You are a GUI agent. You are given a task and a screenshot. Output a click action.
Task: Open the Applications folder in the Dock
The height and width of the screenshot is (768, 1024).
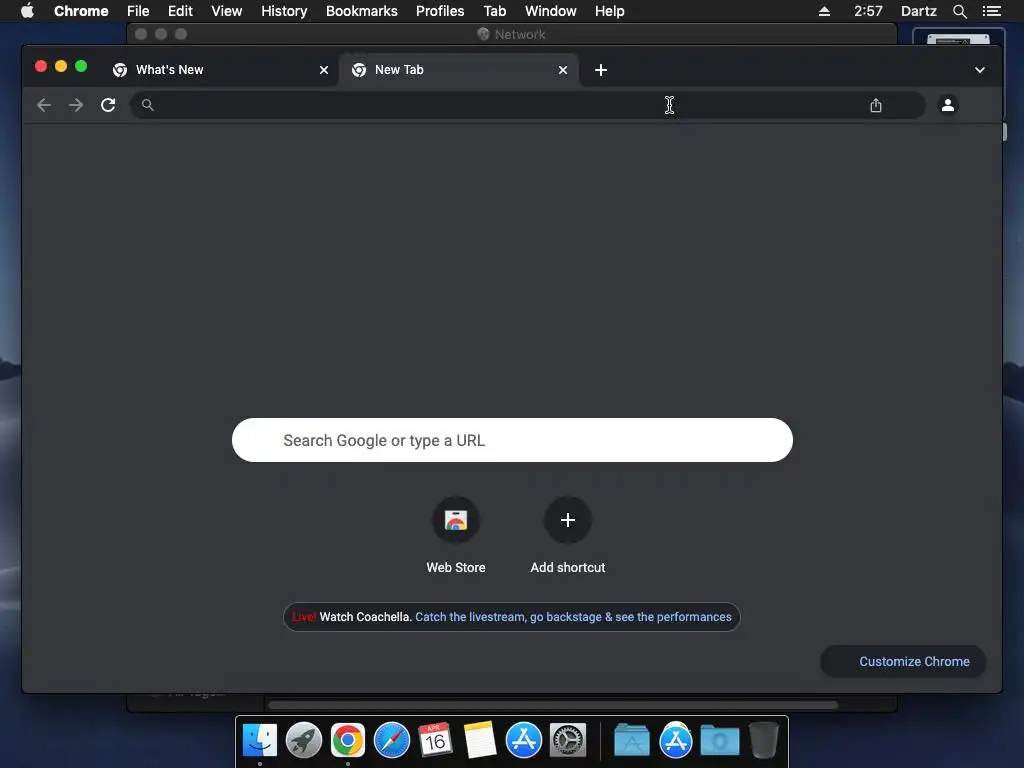tap(632, 740)
